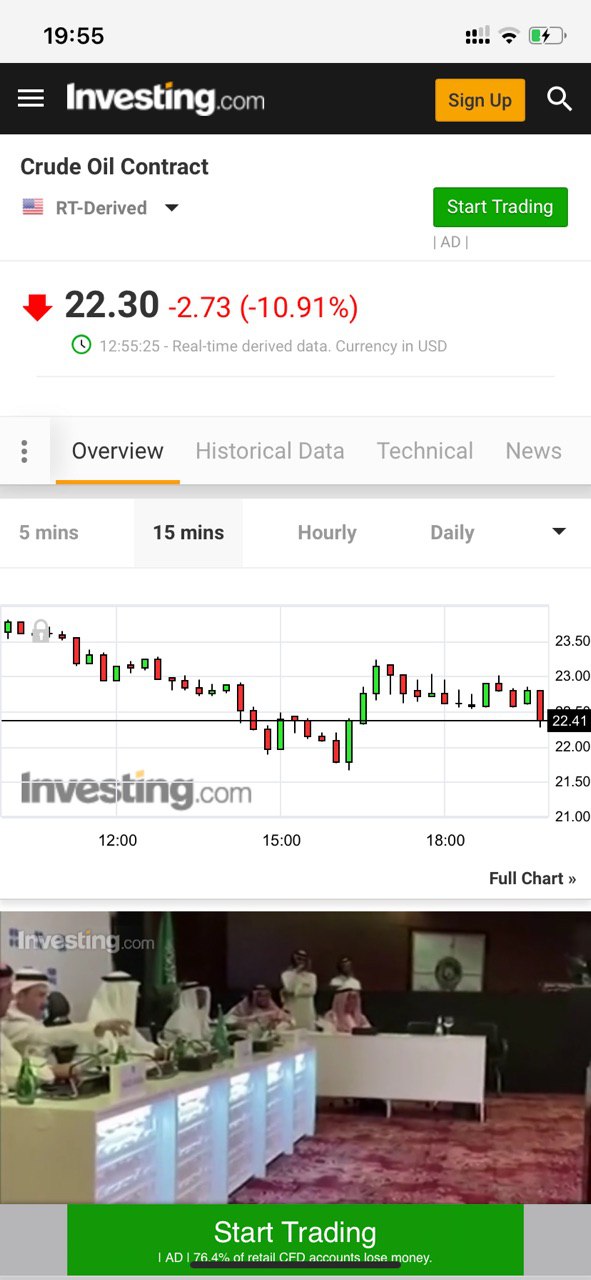The image size is (591, 1280).
Task: Tap the red down arrow price indicator
Action: (37, 307)
